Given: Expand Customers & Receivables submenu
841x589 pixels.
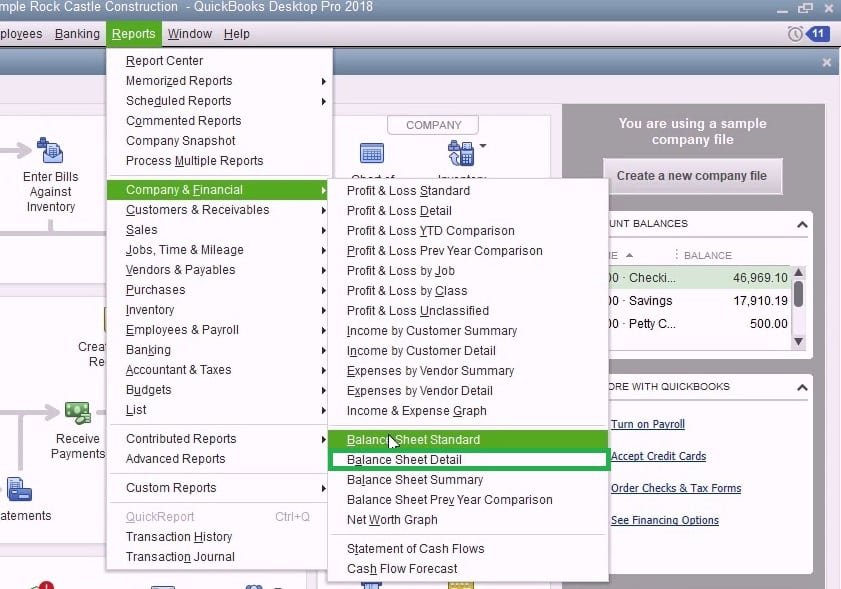Looking at the screenshot, I should (x=323, y=210).
